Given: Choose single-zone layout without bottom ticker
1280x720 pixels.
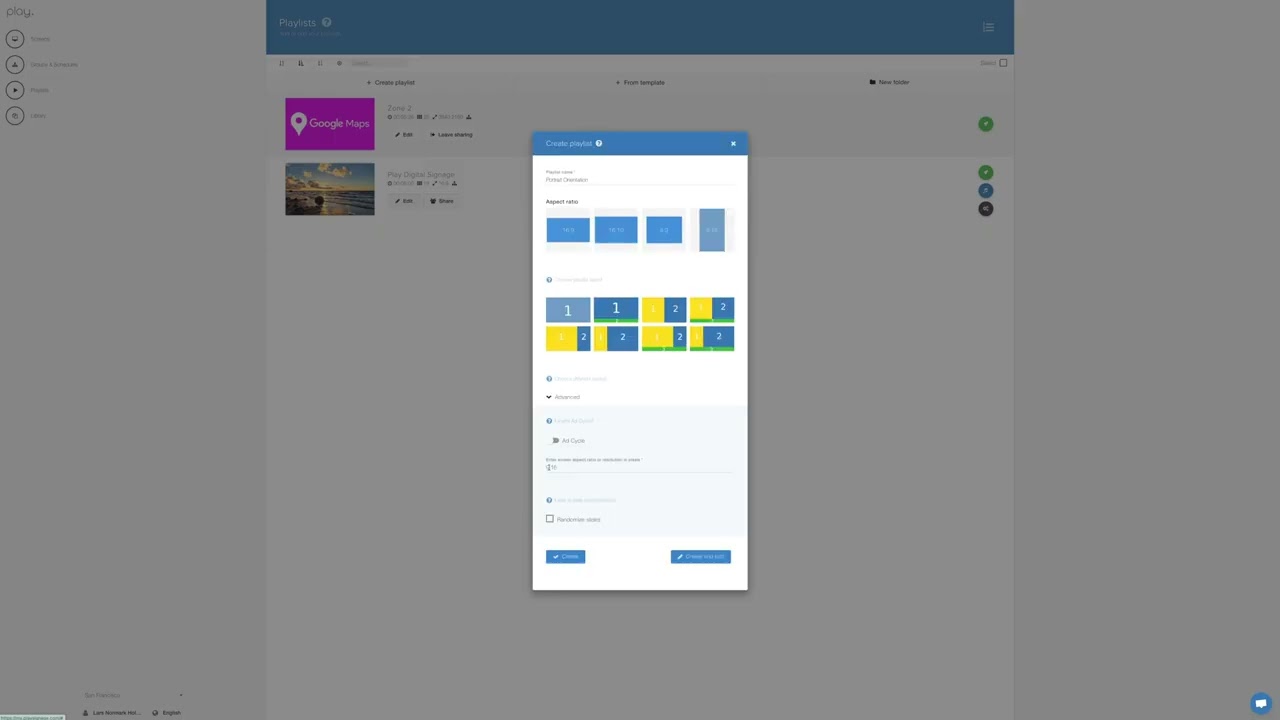Looking at the screenshot, I should click(x=568, y=310).
